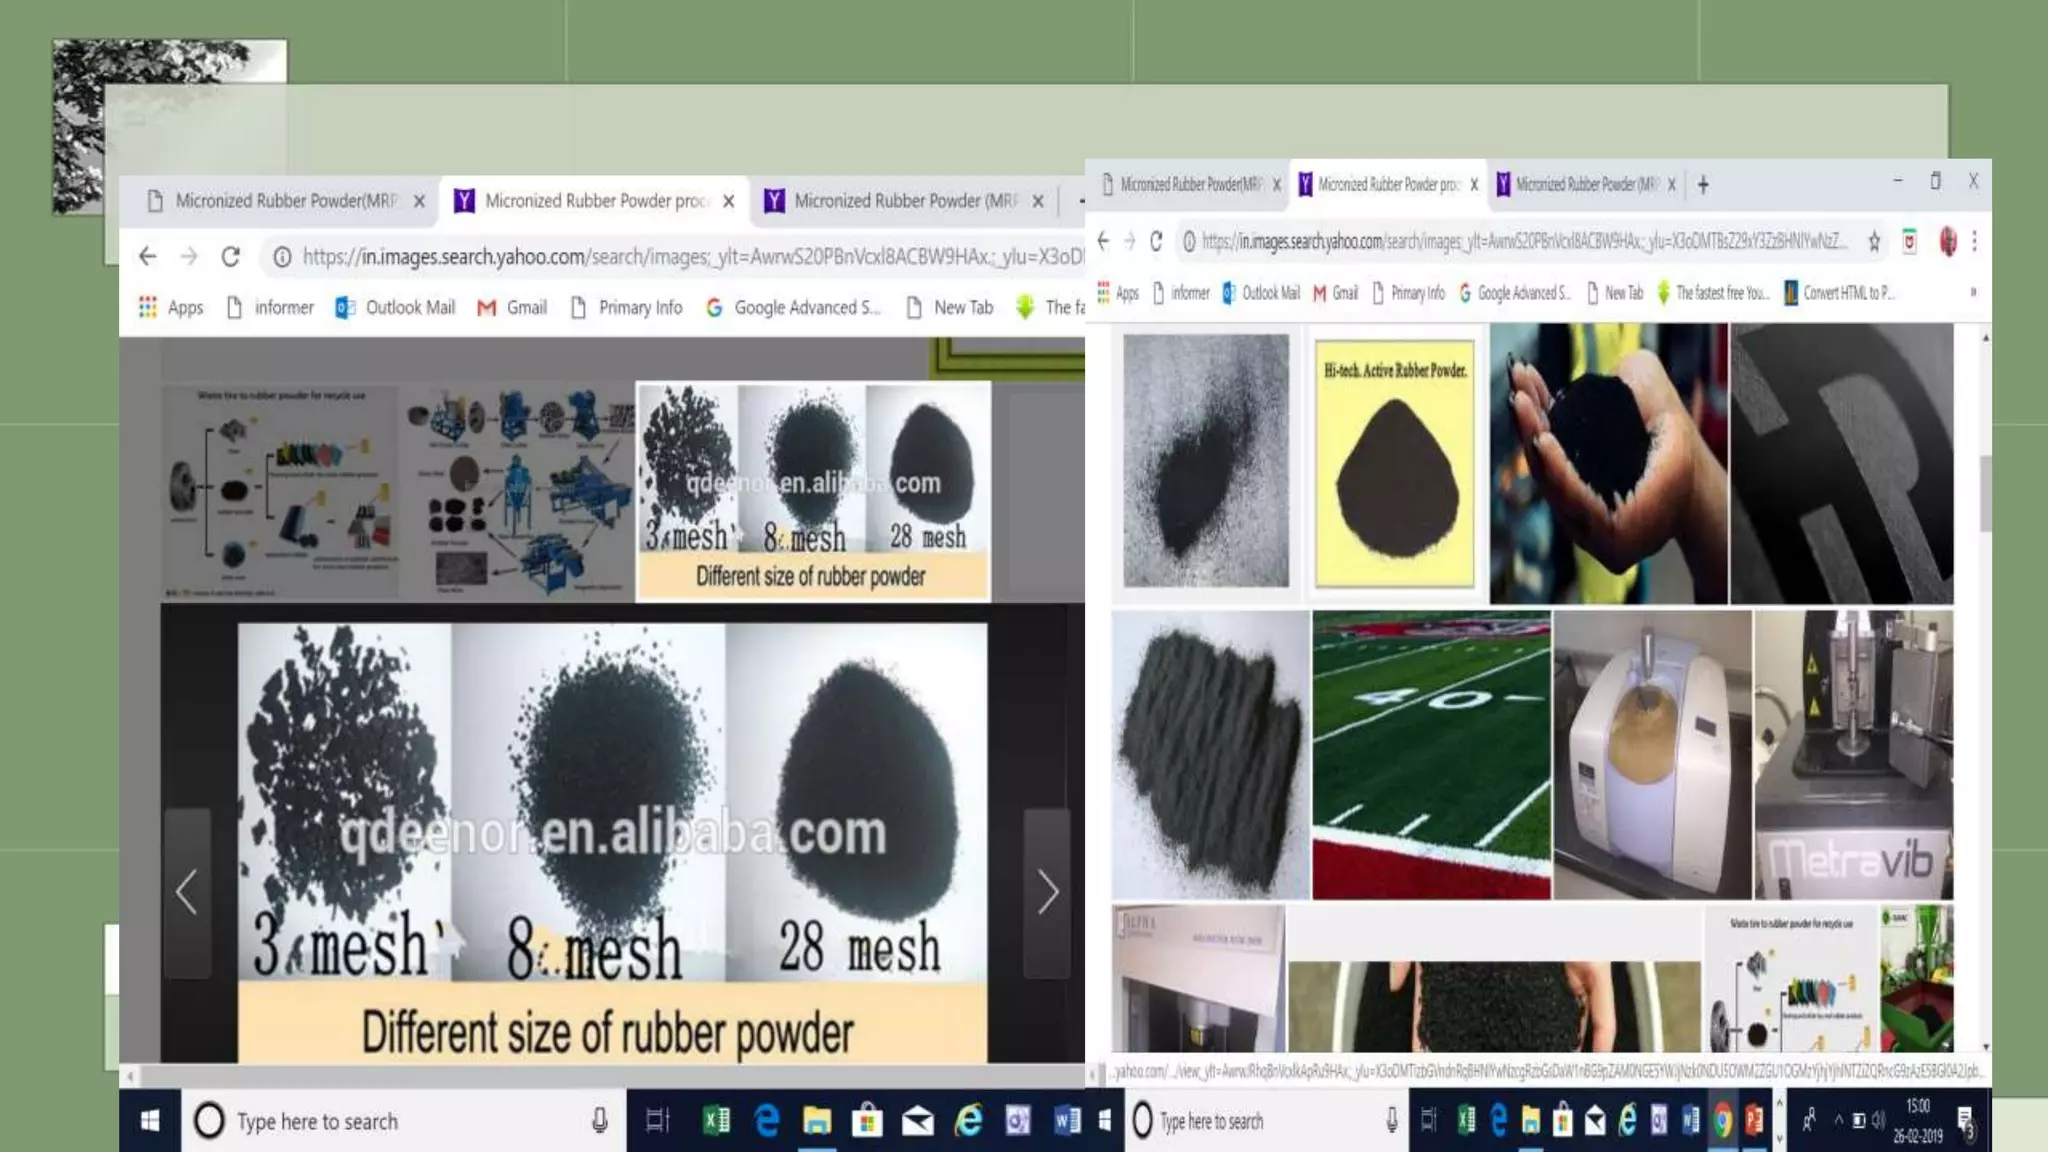2048x1152 pixels.
Task: Select third Micronized Rubber Powder tab in right window
Action: pos(1585,184)
